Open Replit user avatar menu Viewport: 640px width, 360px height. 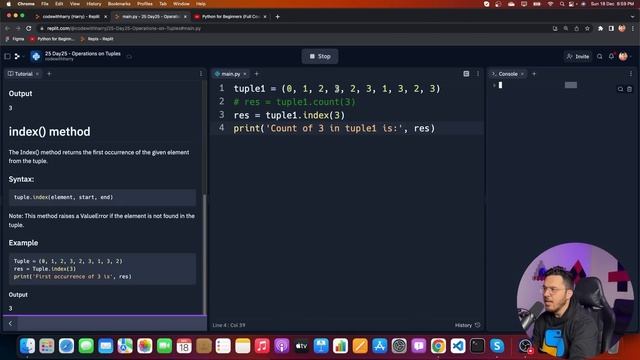click(x=623, y=56)
